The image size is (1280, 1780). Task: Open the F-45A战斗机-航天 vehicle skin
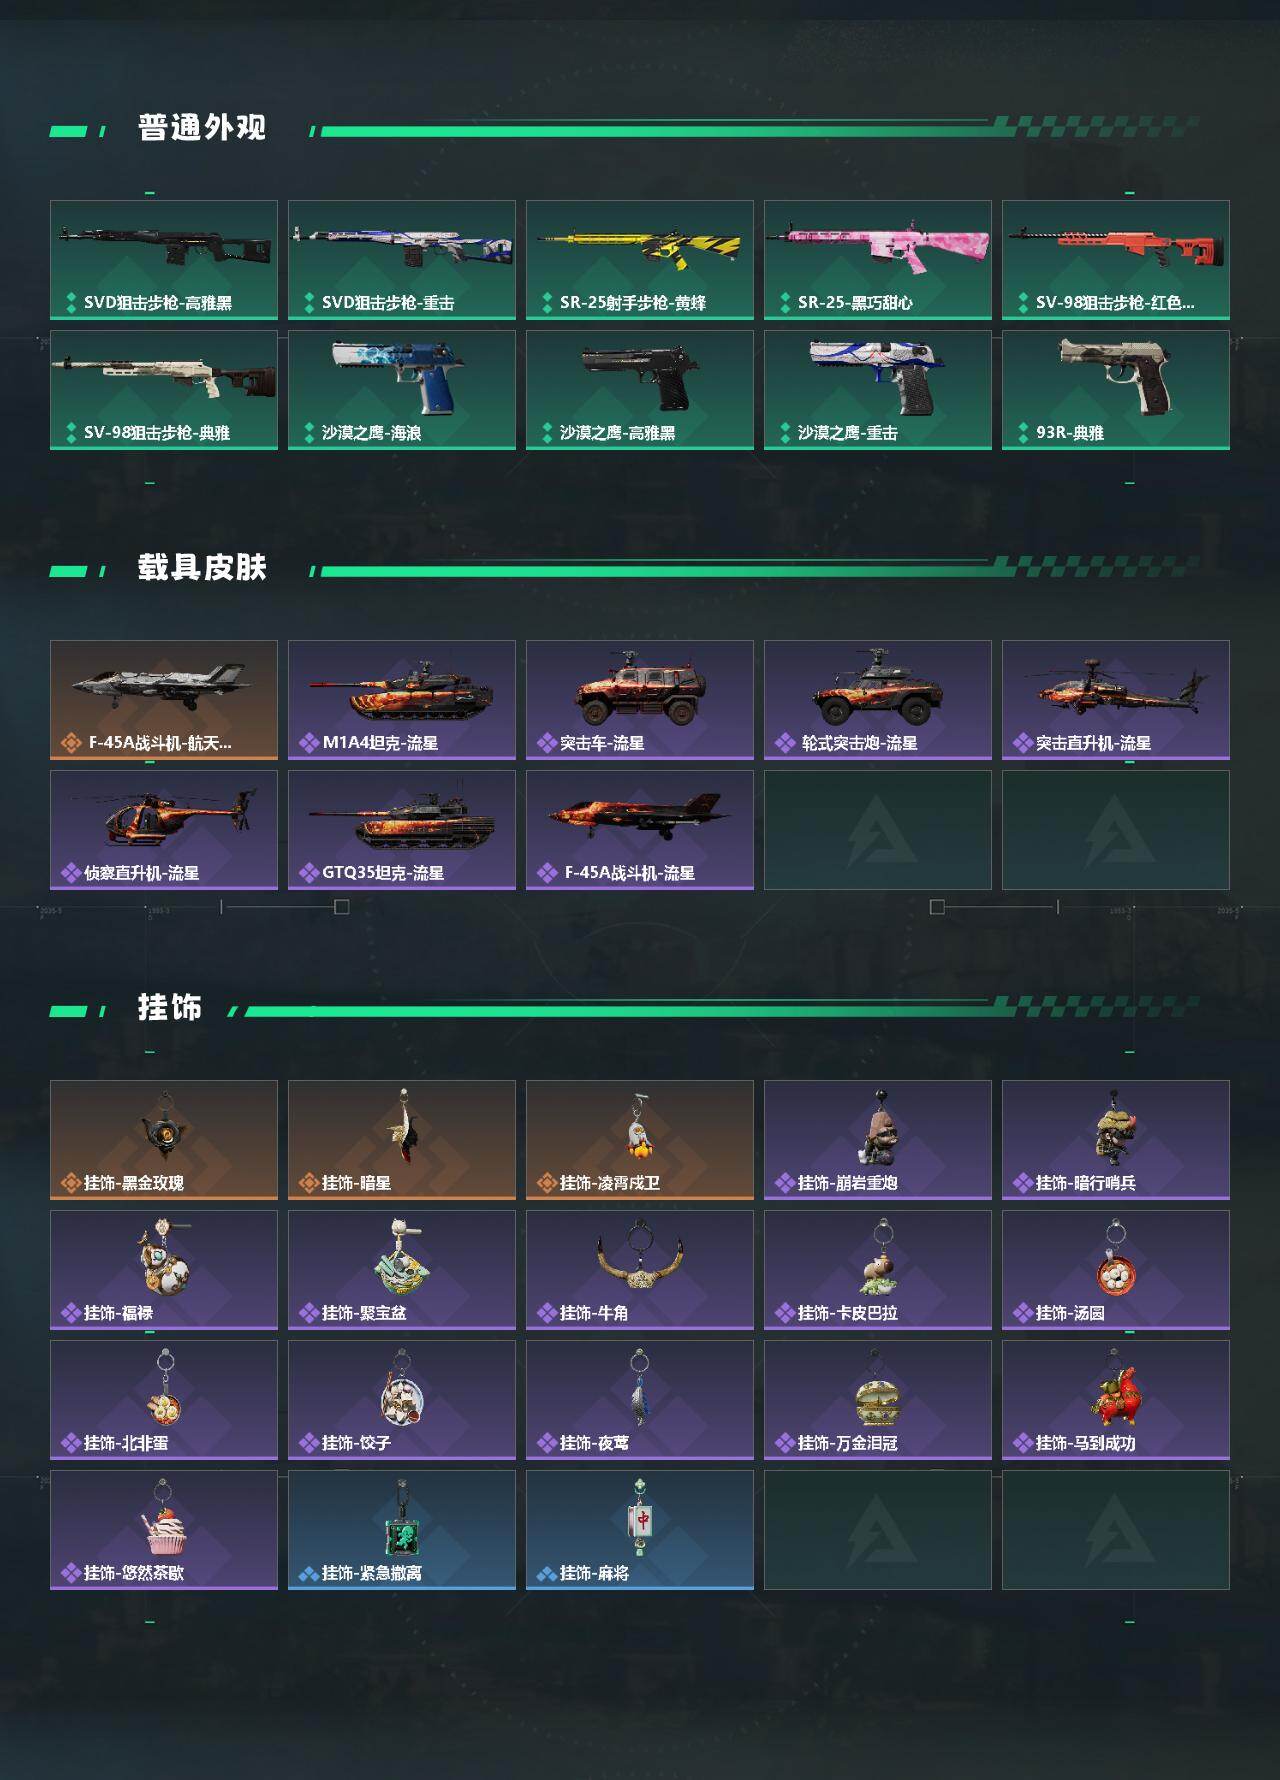[164, 700]
